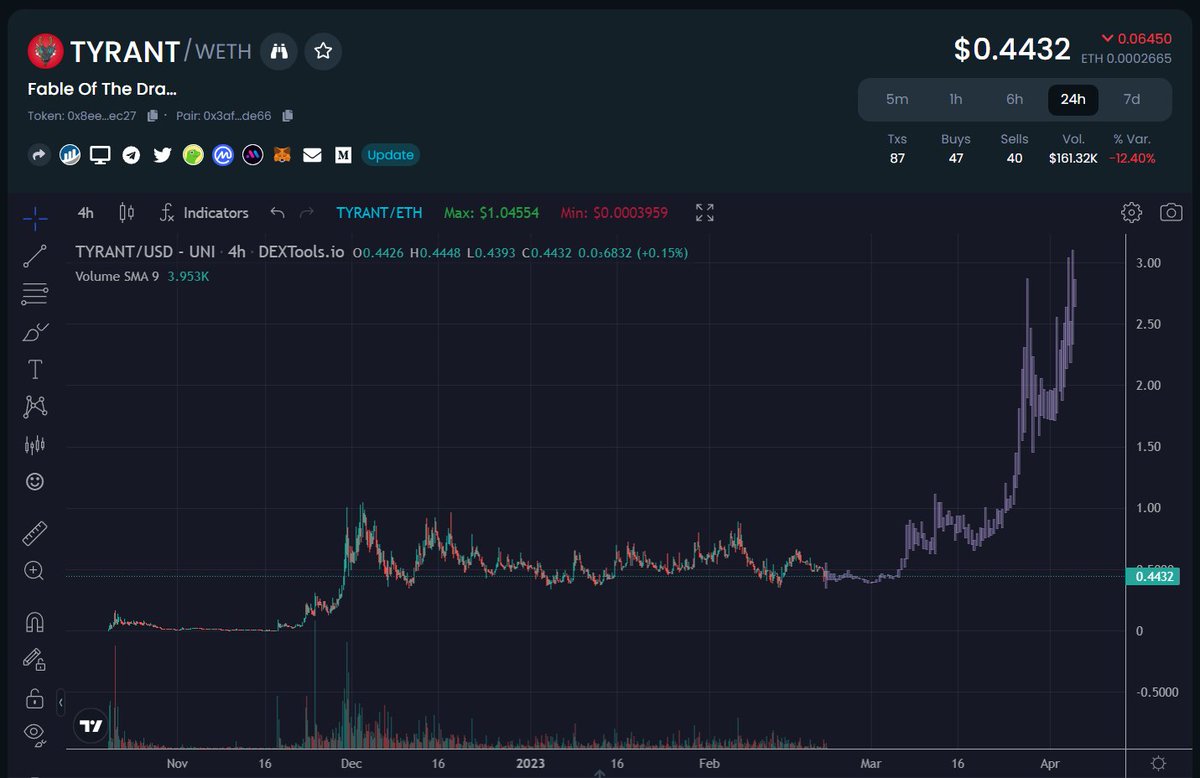The width and height of the screenshot is (1200, 778).
Task: Open the emoji icons tool
Action: tap(34, 482)
